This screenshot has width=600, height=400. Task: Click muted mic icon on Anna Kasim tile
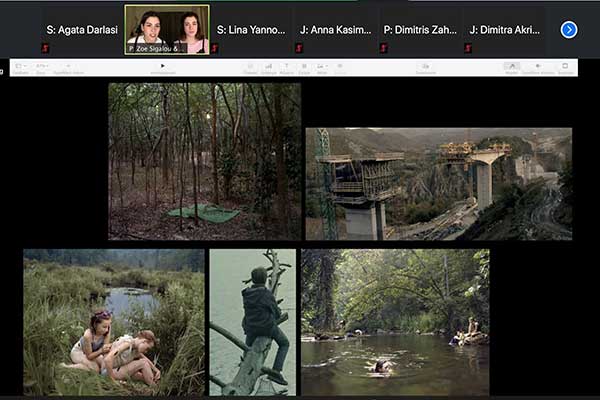pyautogui.click(x=299, y=48)
